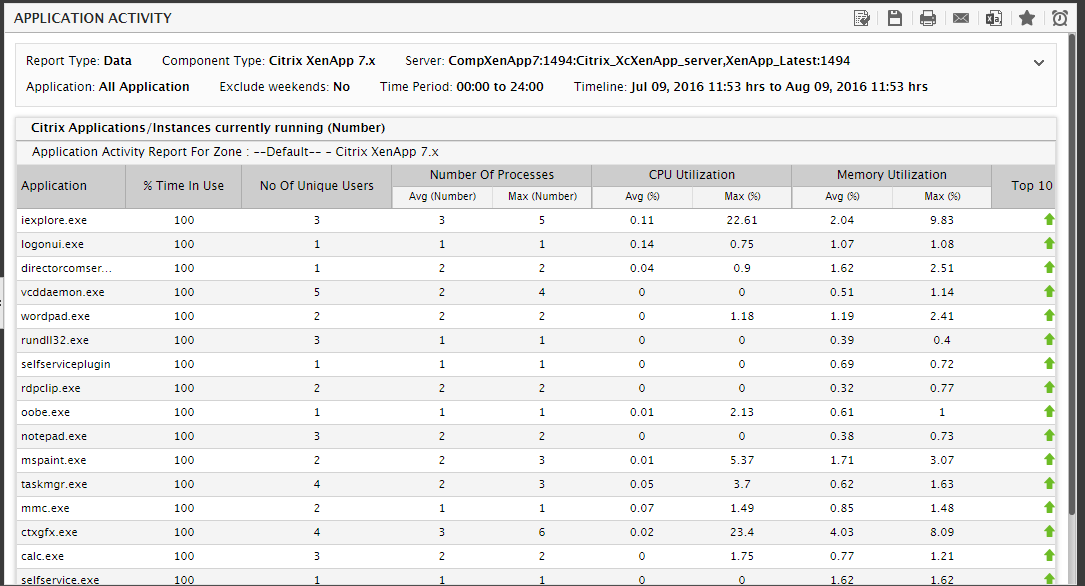1085x586 pixels.
Task: Click the 5.37 max CPU value for mspaint.exe
Action: [742, 460]
